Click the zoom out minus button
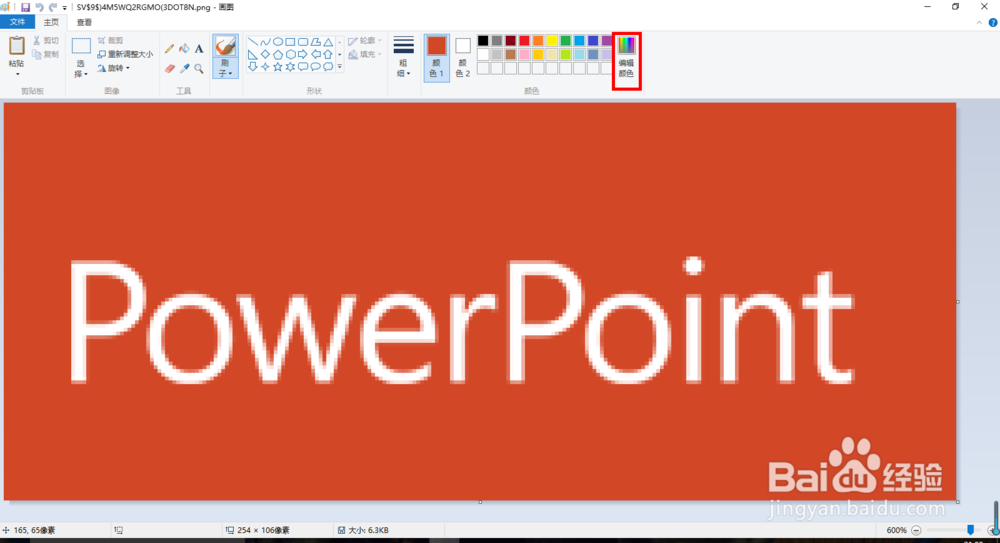Screen dimensions: 1000x543 (x=916, y=530)
